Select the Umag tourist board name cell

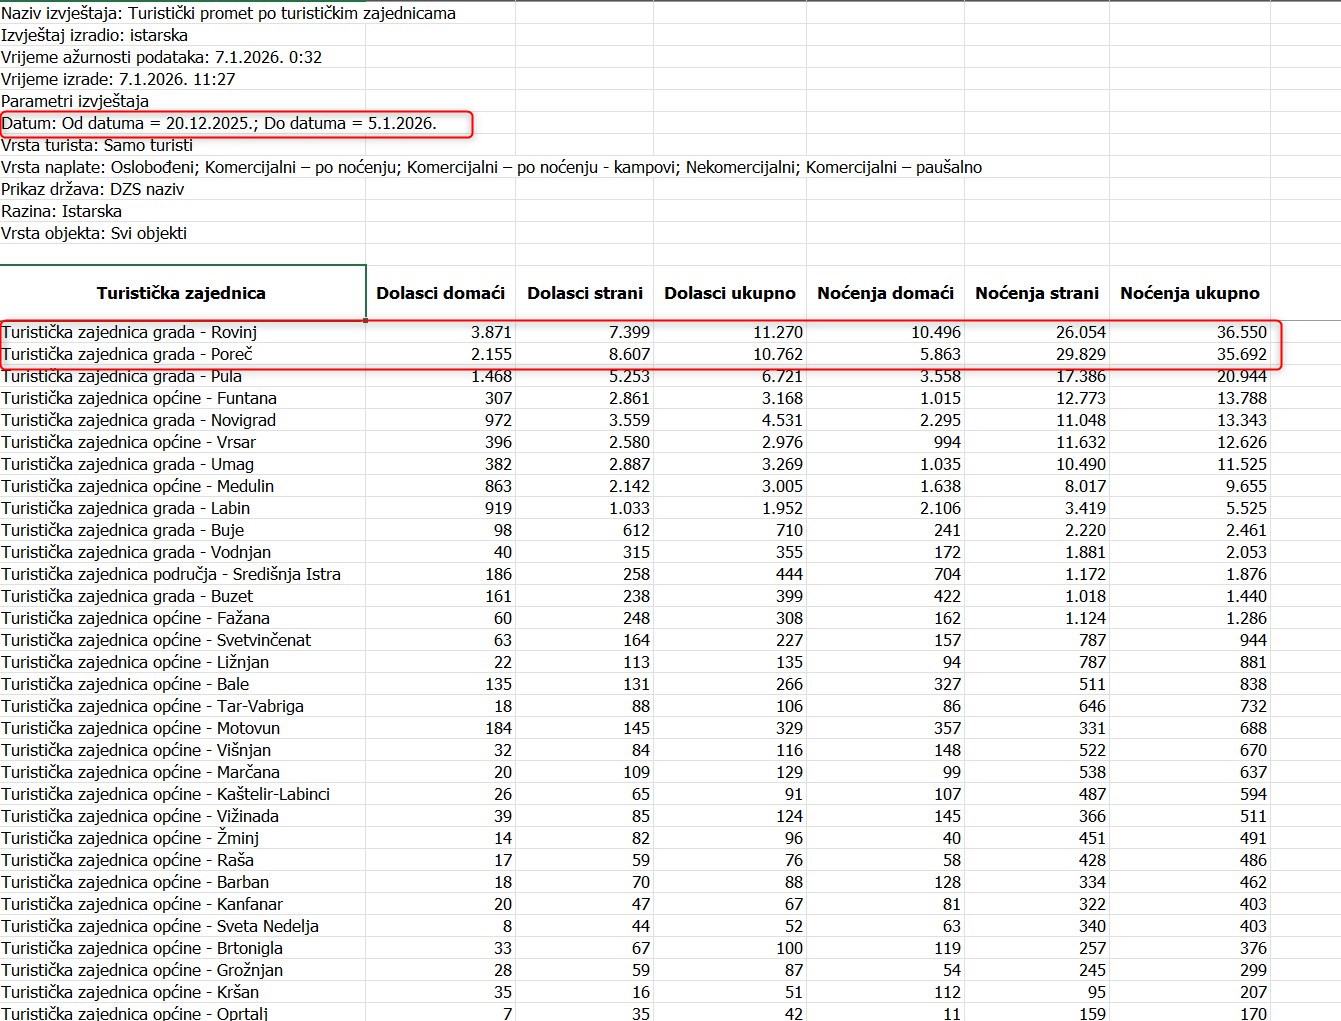tap(128, 464)
